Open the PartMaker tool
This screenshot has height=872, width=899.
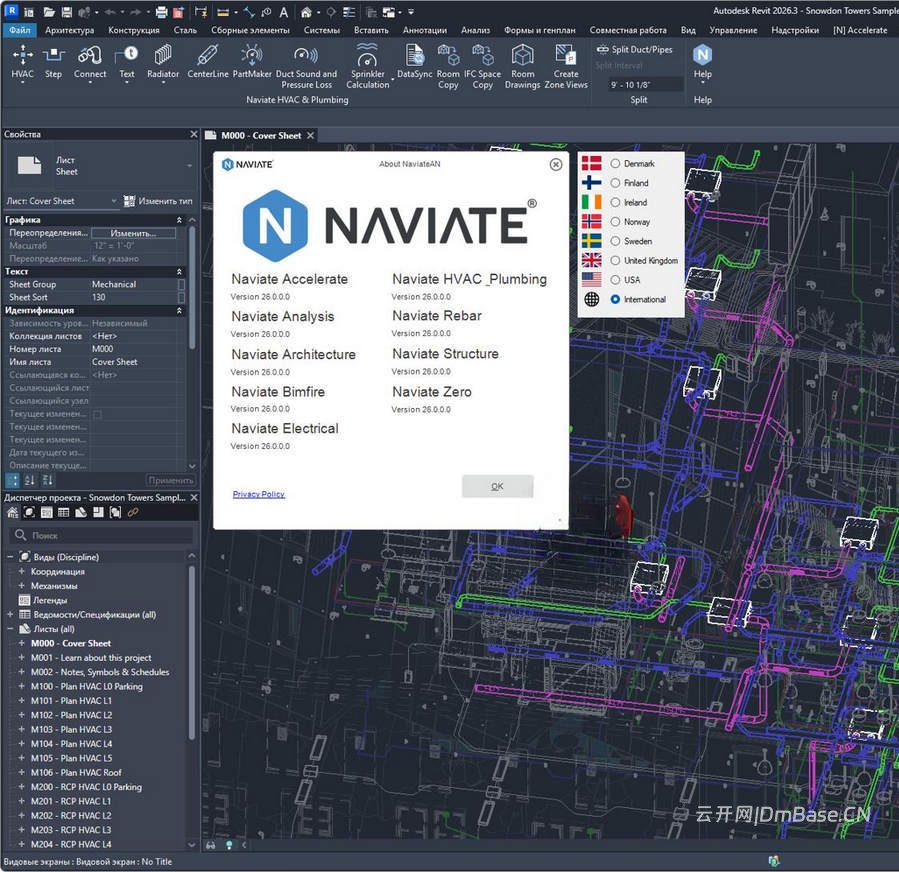pyautogui.click(x=252, y=62)
